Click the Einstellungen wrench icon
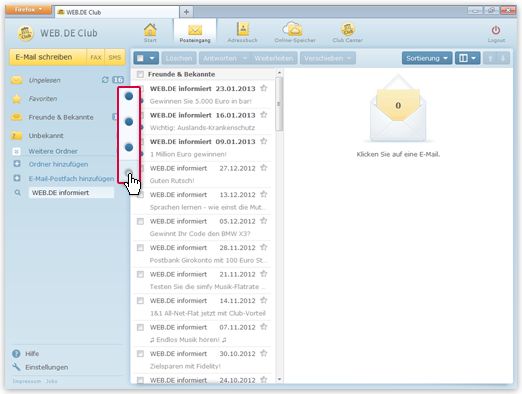Image resolution: width=522 pixels, height=394 pixels. (x=16, y=367)
